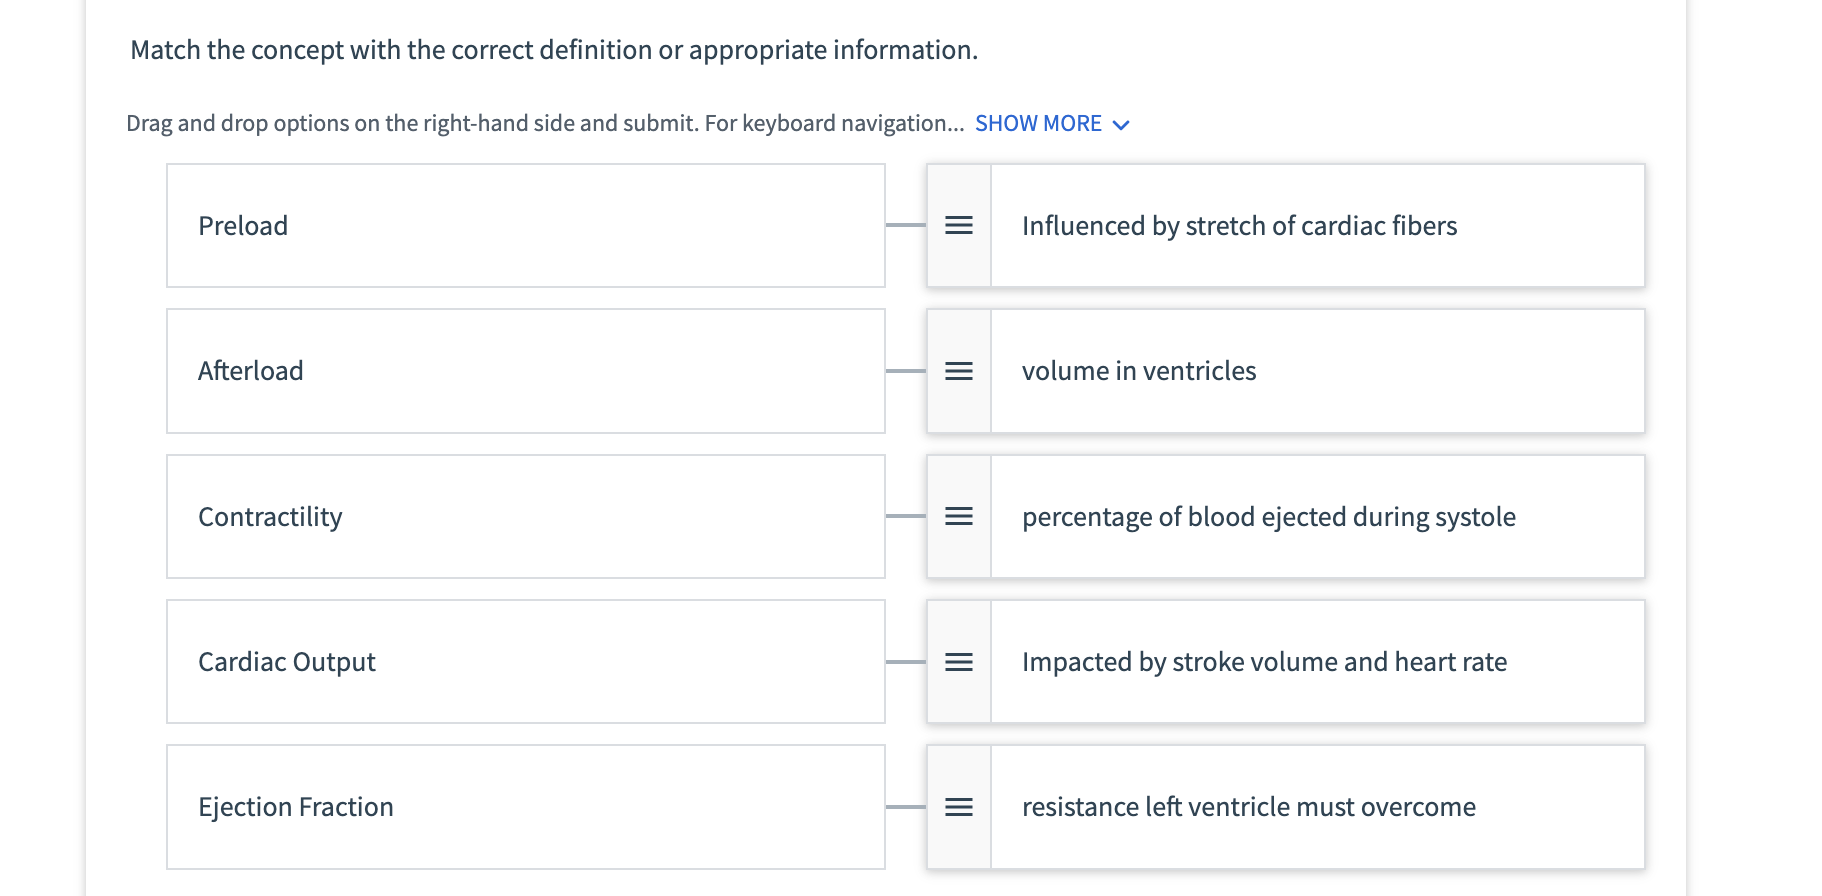This screenshot has width=1822, height=896.
Task: Click drag handle for 'Influenced by stretch' option
Action: click(959, 226)
